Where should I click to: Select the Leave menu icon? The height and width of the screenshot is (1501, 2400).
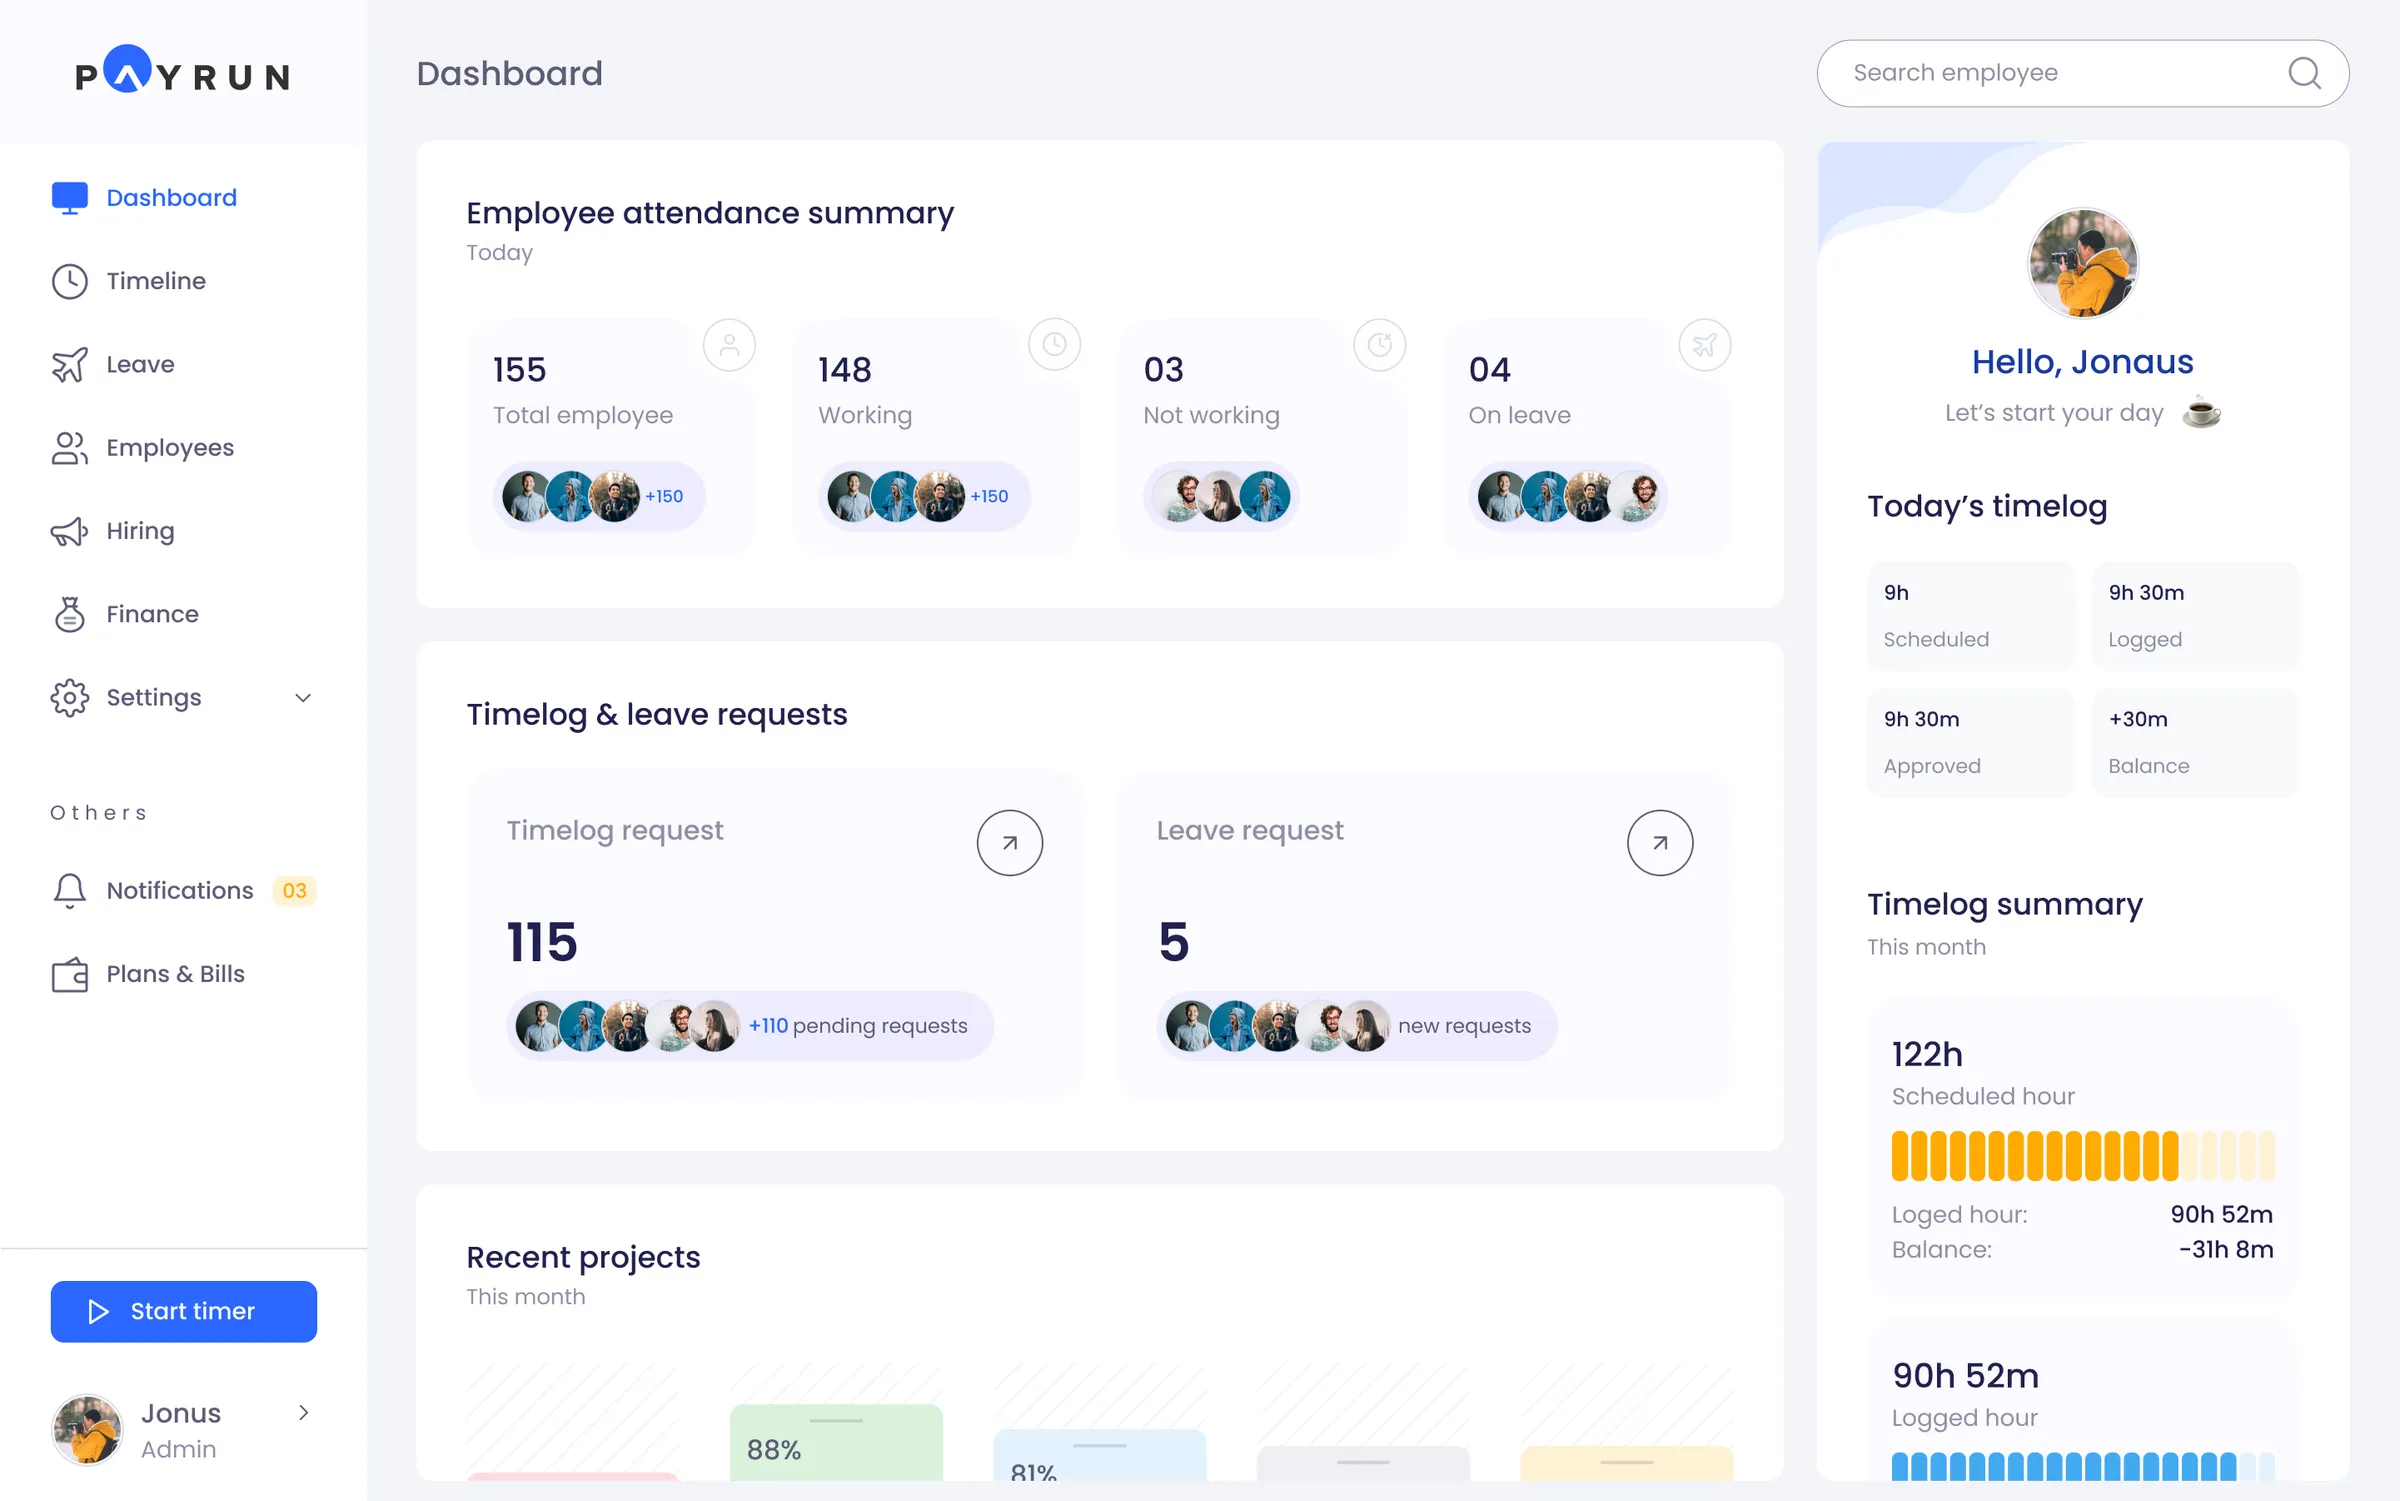click(69, 364)
